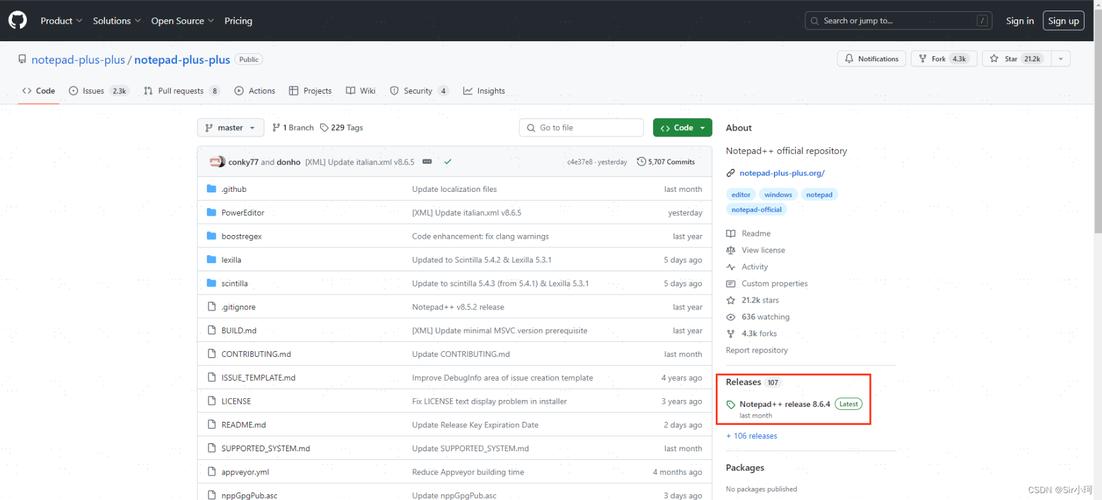The height and width of the screenshot is (500, 1102).
Task: Expand commit message ellipsis button
Action: (x=427, y=162)
